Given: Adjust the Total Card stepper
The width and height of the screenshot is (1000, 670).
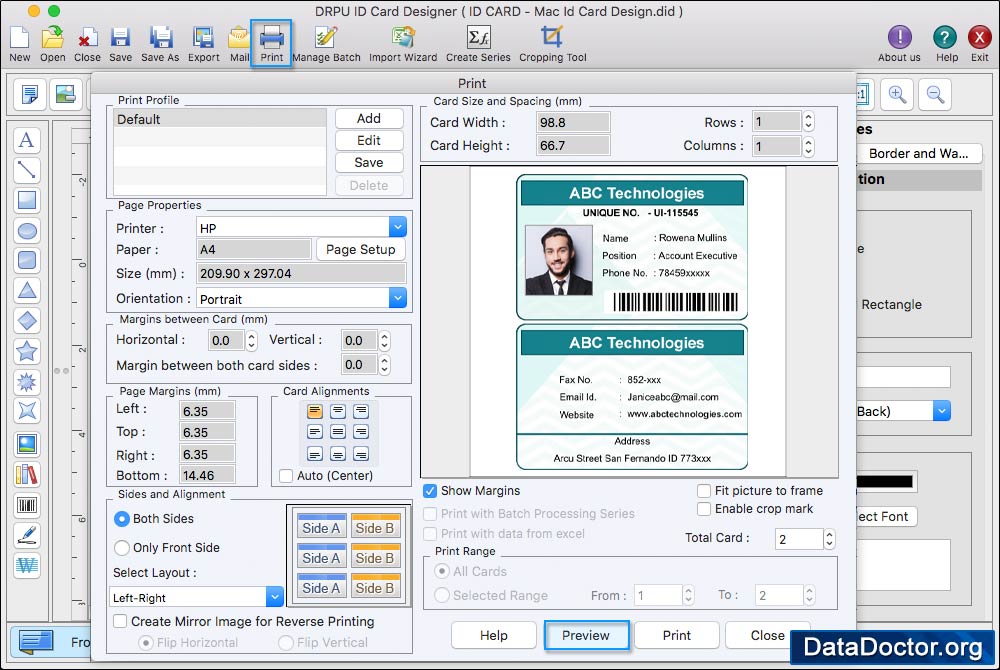Looking at the screenshot, I should (829, 539).
